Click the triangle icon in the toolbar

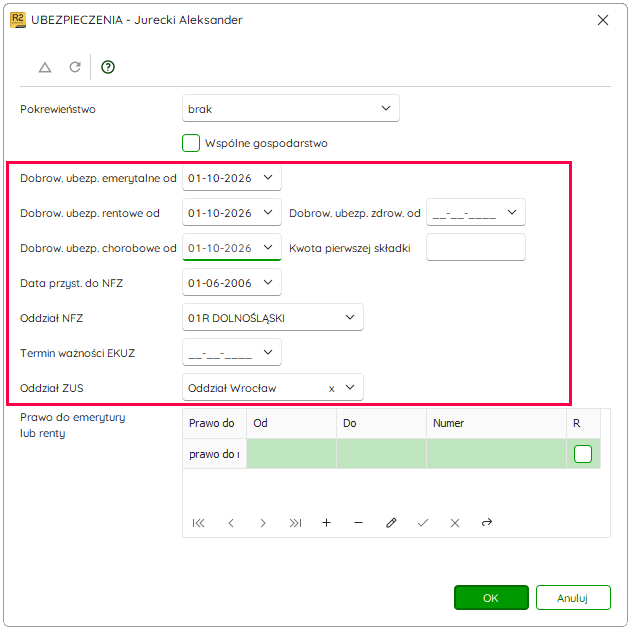pyautogui.click(x=45, y=67)
